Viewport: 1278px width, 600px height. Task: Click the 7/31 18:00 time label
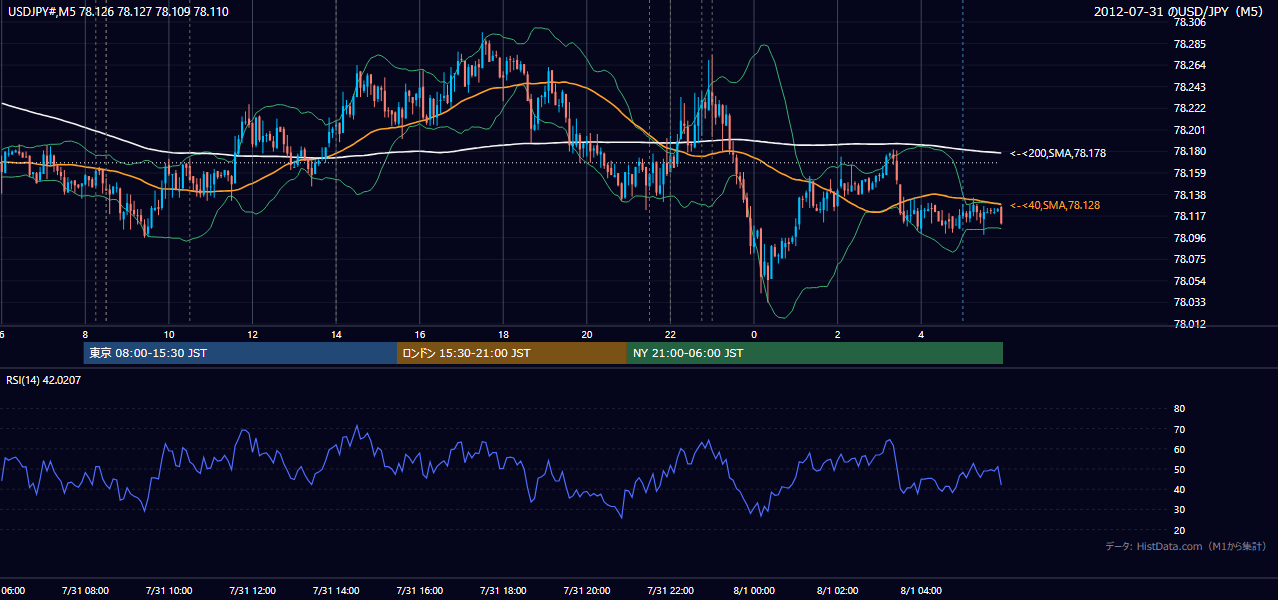[x=503, y=591]
